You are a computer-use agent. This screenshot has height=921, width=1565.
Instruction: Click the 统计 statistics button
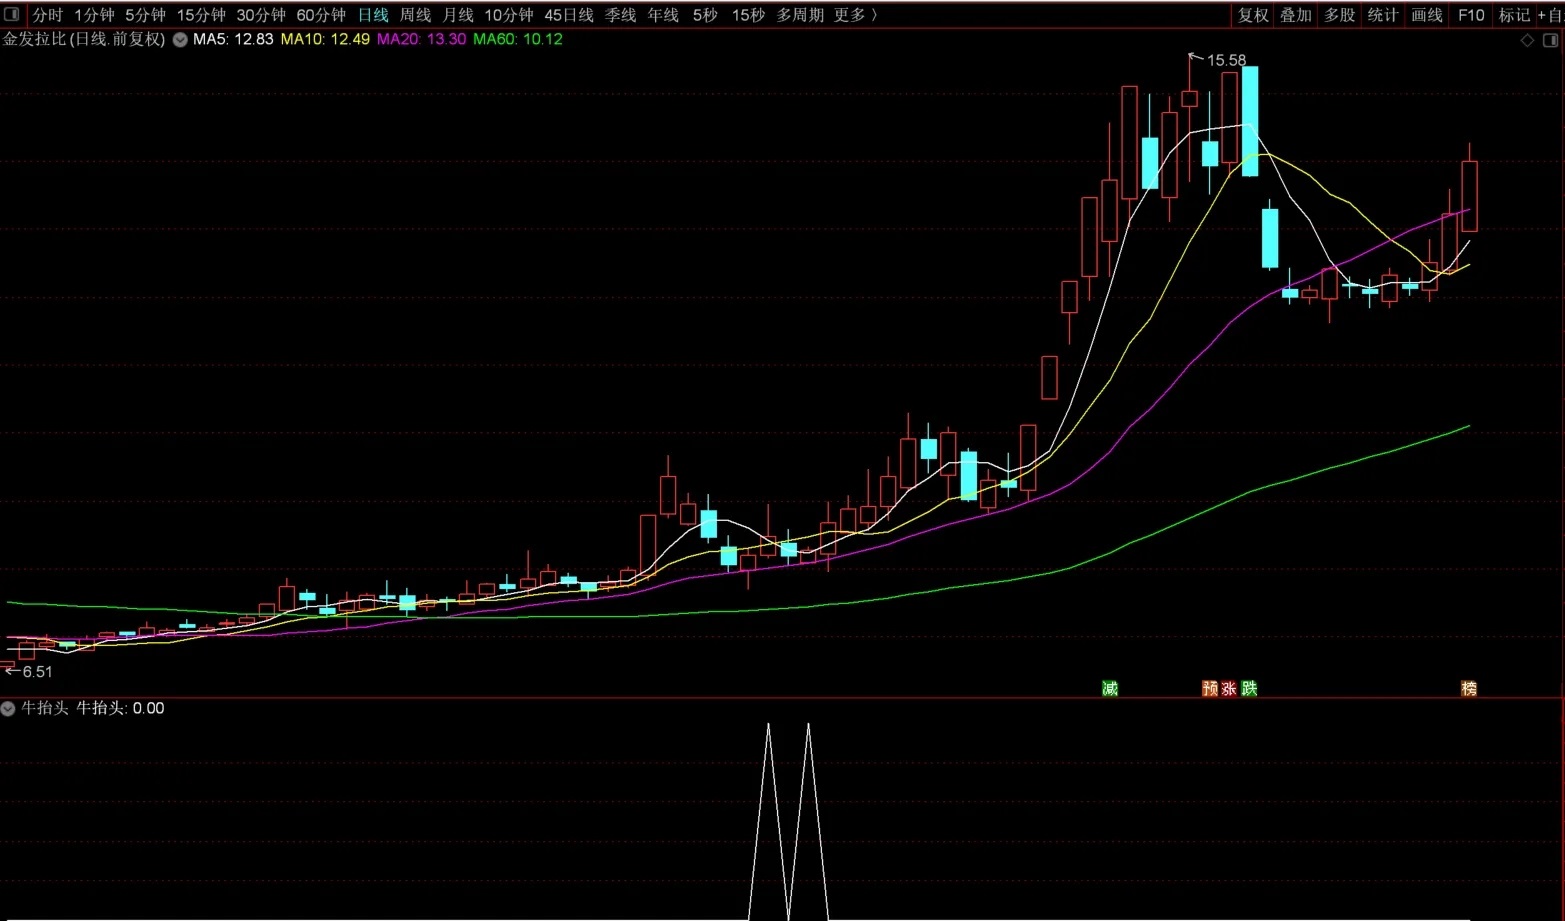(x=1383, y=15)
